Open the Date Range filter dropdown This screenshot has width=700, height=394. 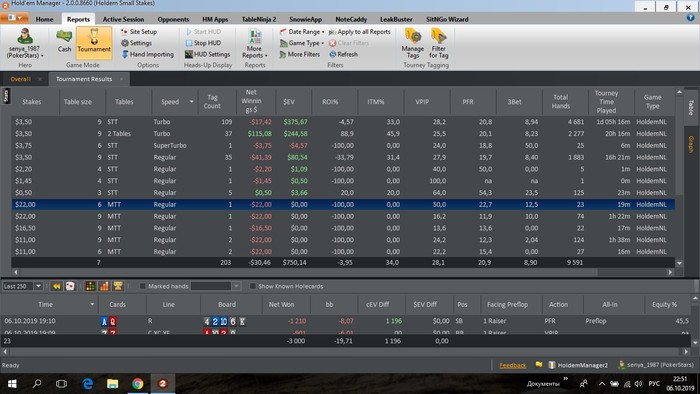point(302,32)
